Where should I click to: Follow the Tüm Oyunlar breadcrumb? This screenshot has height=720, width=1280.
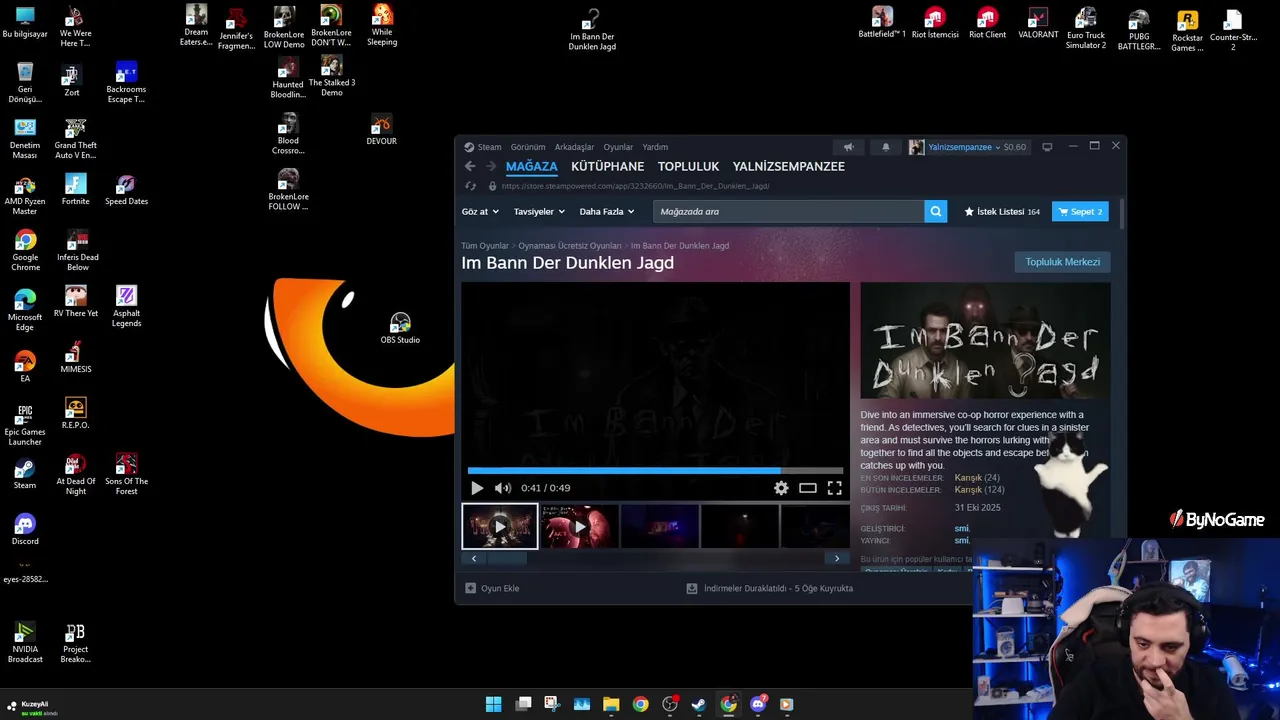(x=485, y=245)
